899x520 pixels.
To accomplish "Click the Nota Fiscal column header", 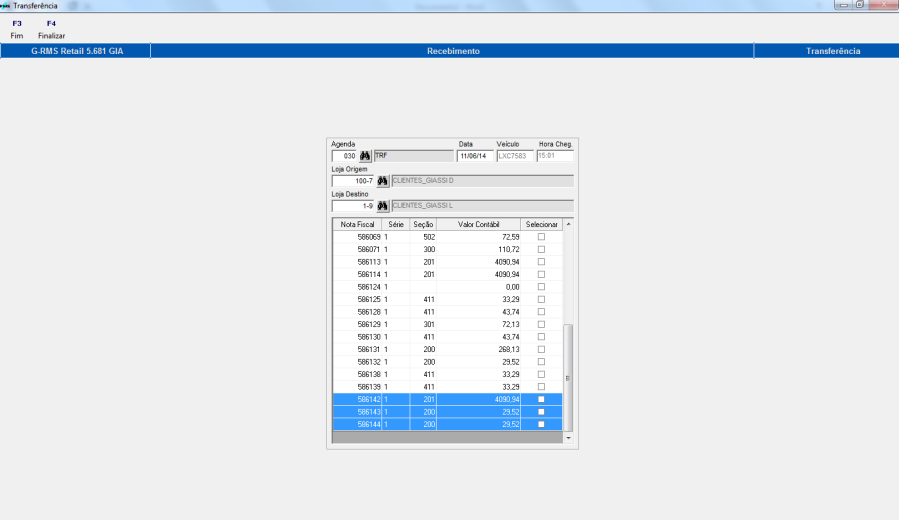I will (x=357, y=225).
